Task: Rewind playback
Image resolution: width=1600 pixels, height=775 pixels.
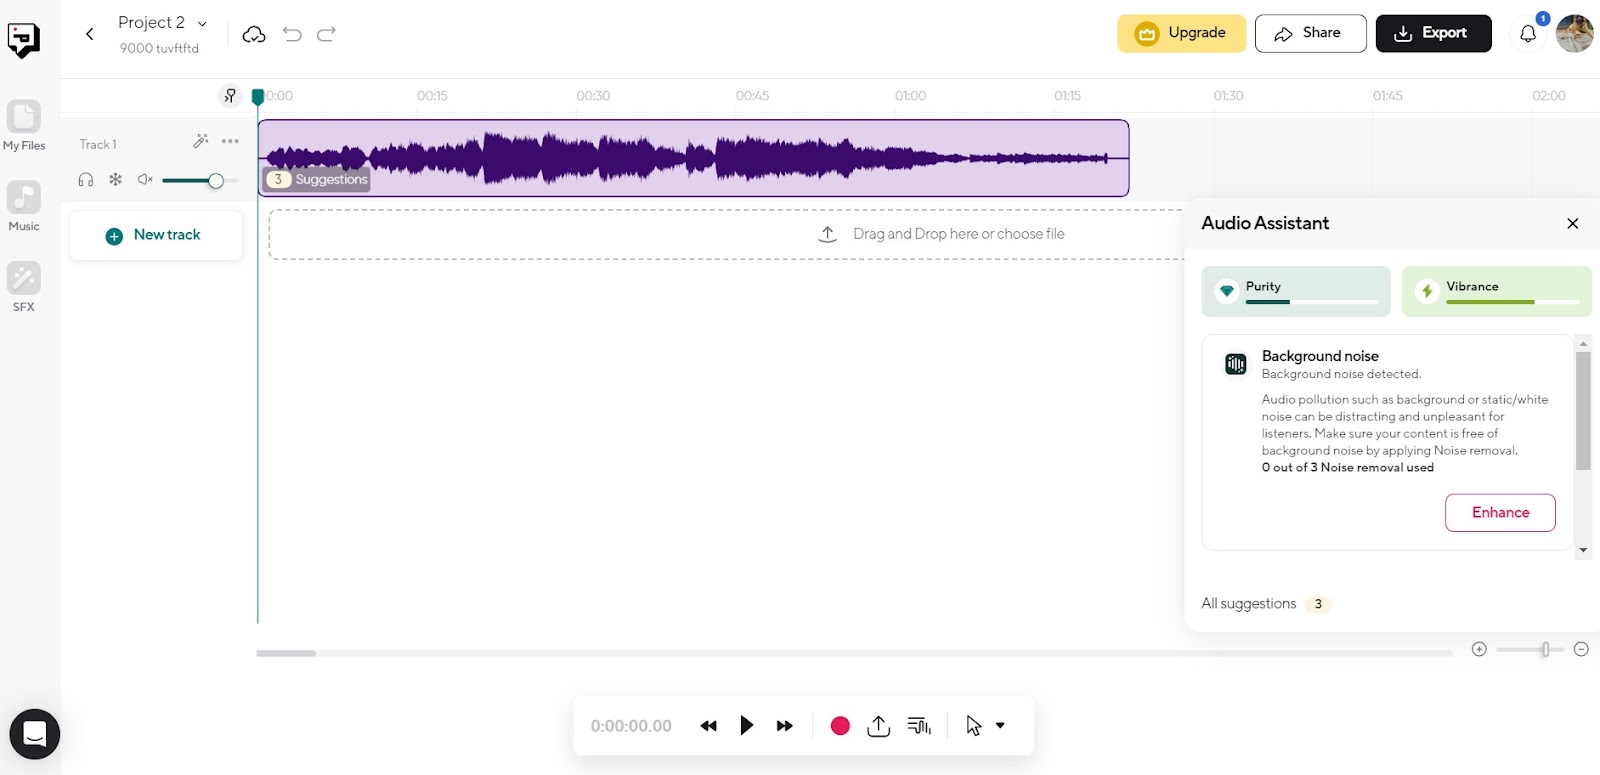Action: pos(708,726)
